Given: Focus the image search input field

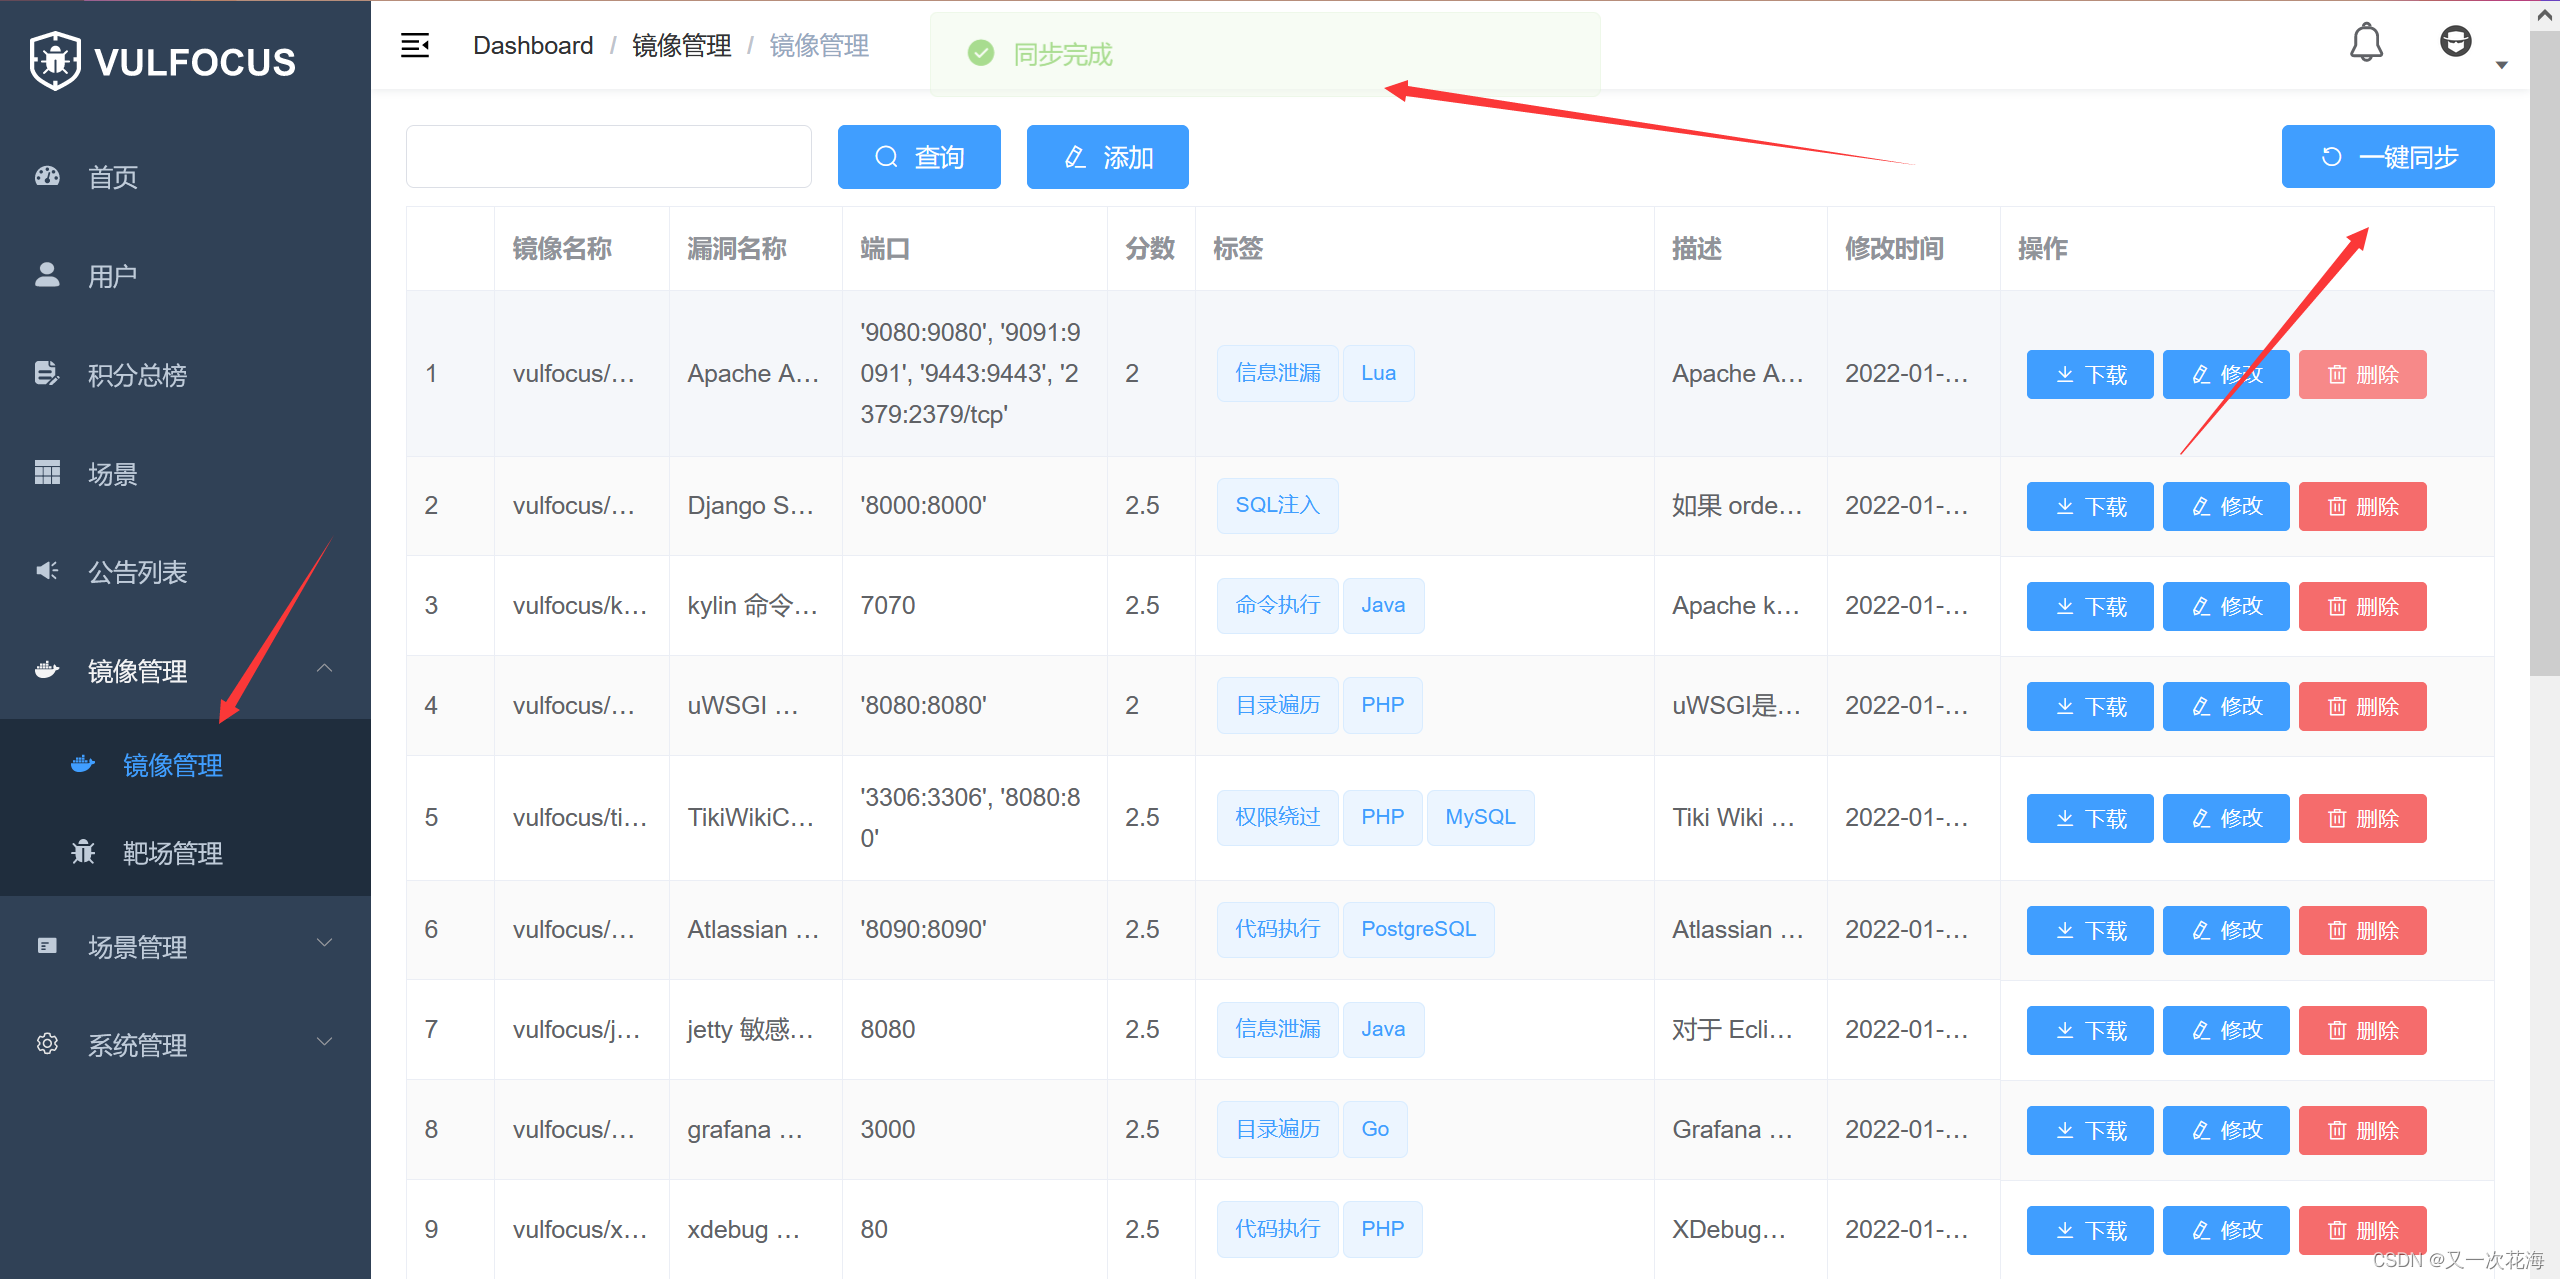Looking at the screenshot, I should pos(609,157).
